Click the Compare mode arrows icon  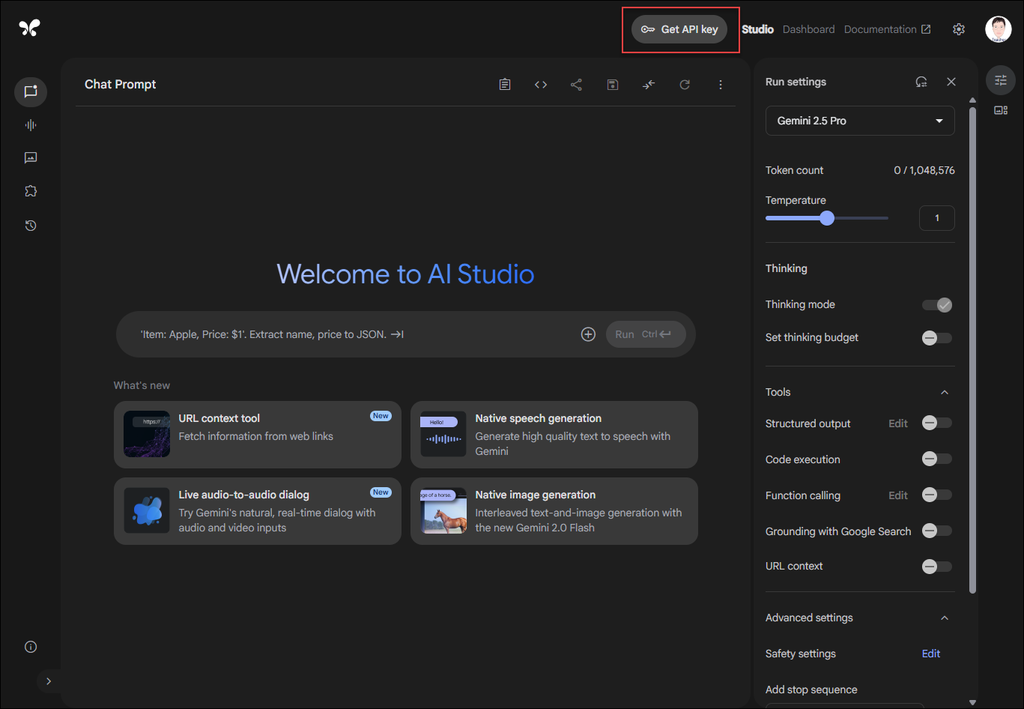click(x=648, y=84)
